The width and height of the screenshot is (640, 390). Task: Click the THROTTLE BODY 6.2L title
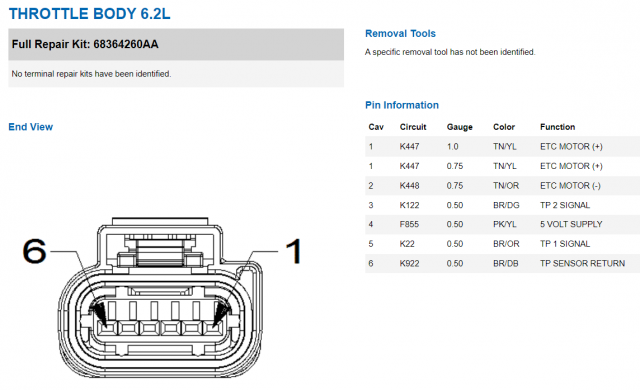coord(89,13)
